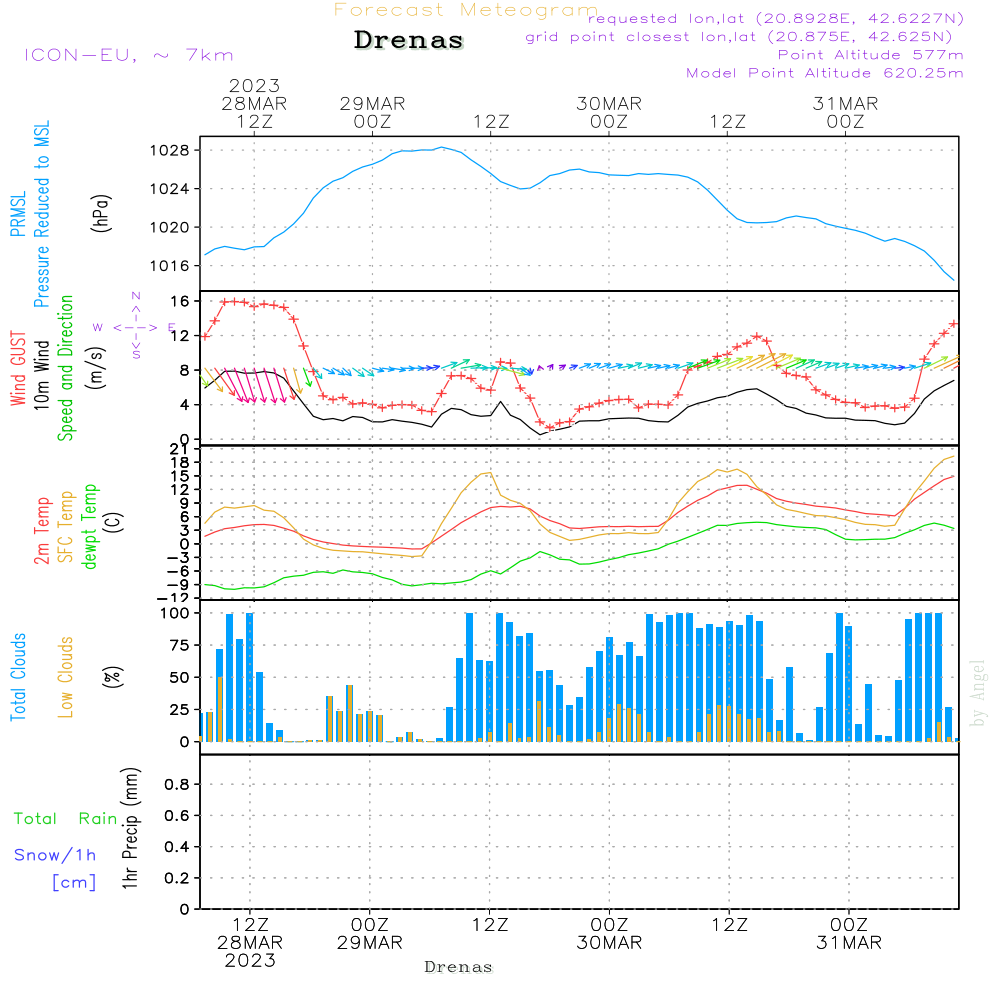Click the 30MAR 00Z bottom time marker
The width and height of the screenshot is (1000, 1000).
pyautogui.click(x=610, y=933)
